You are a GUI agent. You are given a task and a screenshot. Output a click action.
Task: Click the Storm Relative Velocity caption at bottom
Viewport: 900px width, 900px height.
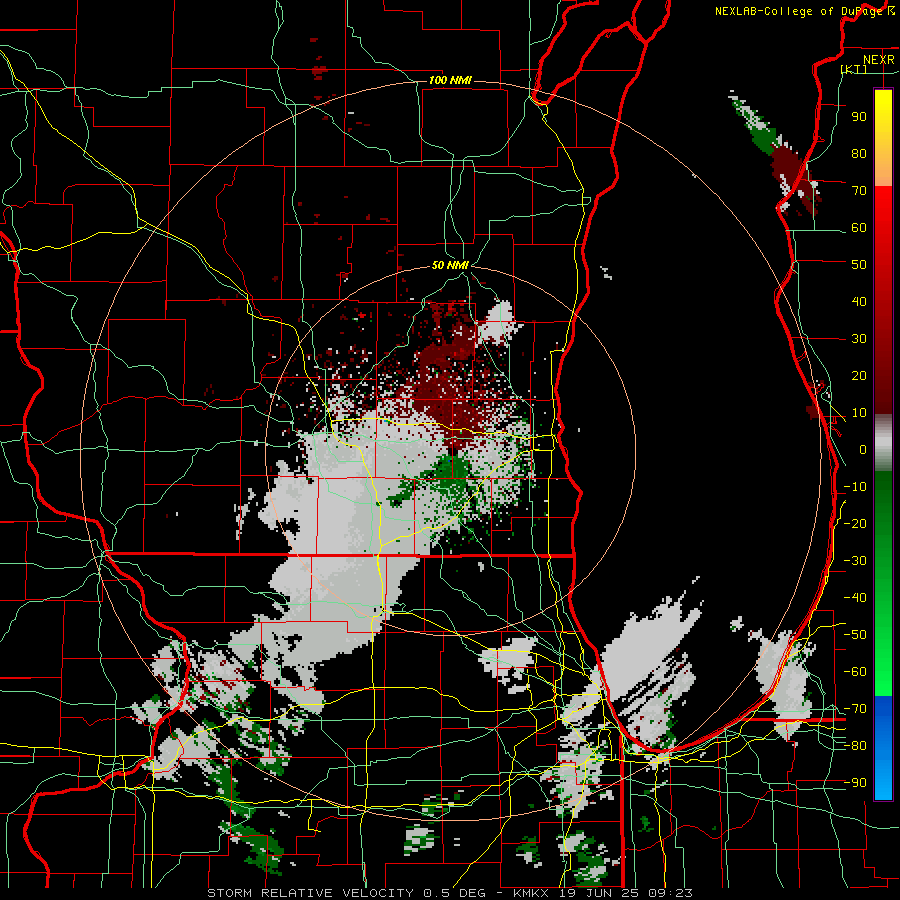(449, 893)
